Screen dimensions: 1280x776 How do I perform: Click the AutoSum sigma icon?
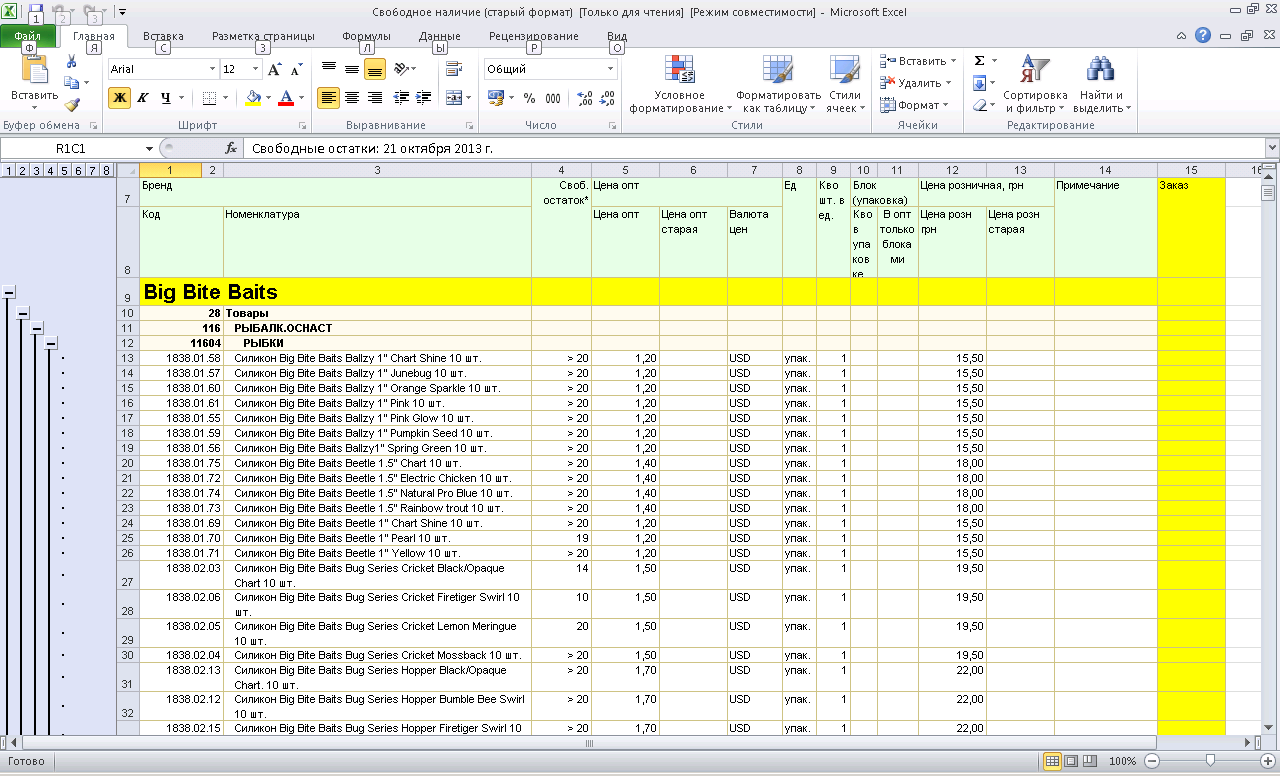[x=979, y=61]
